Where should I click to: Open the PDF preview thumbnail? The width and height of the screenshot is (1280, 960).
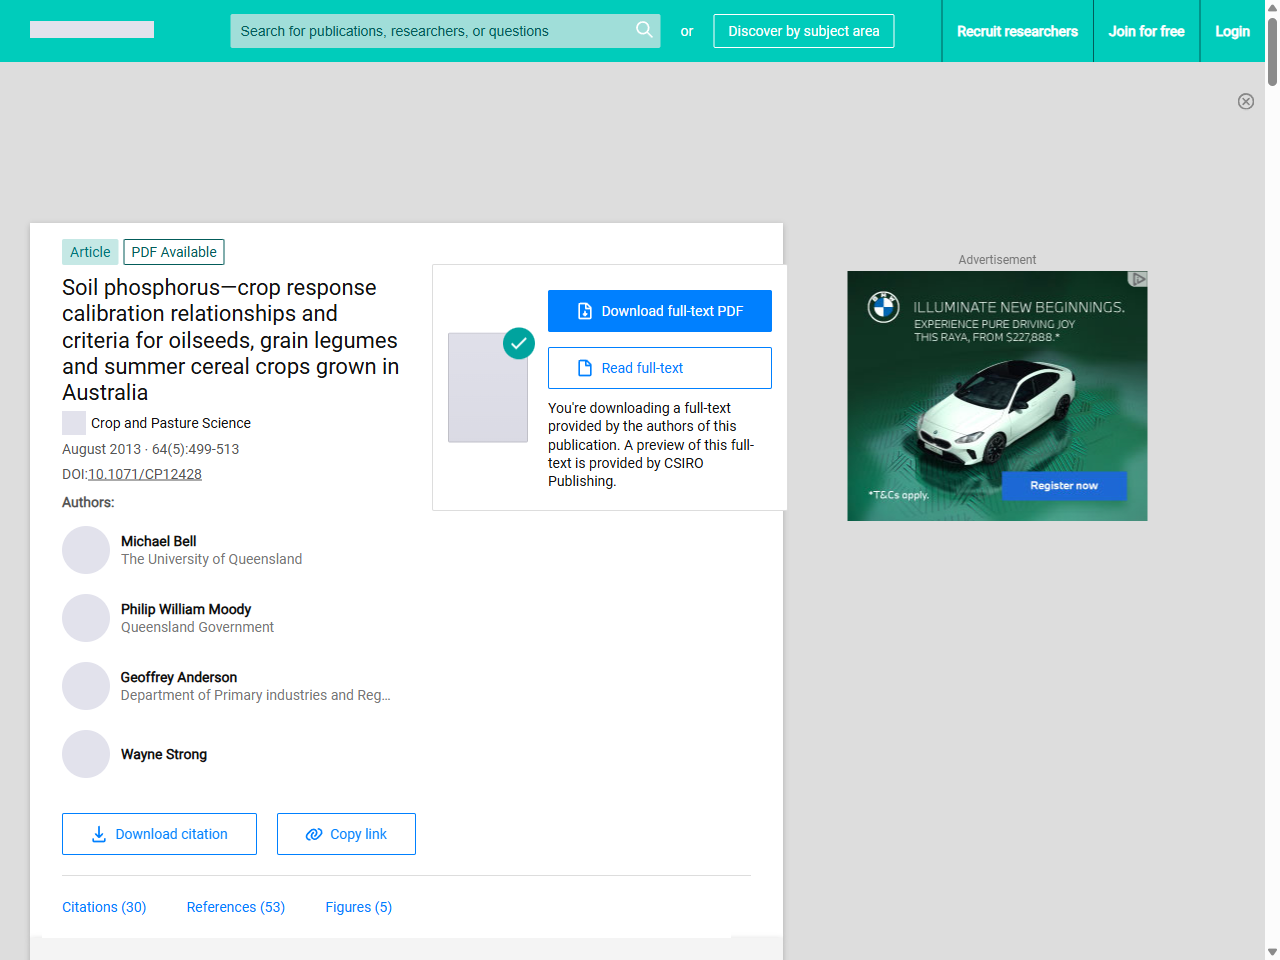(487, 388)
